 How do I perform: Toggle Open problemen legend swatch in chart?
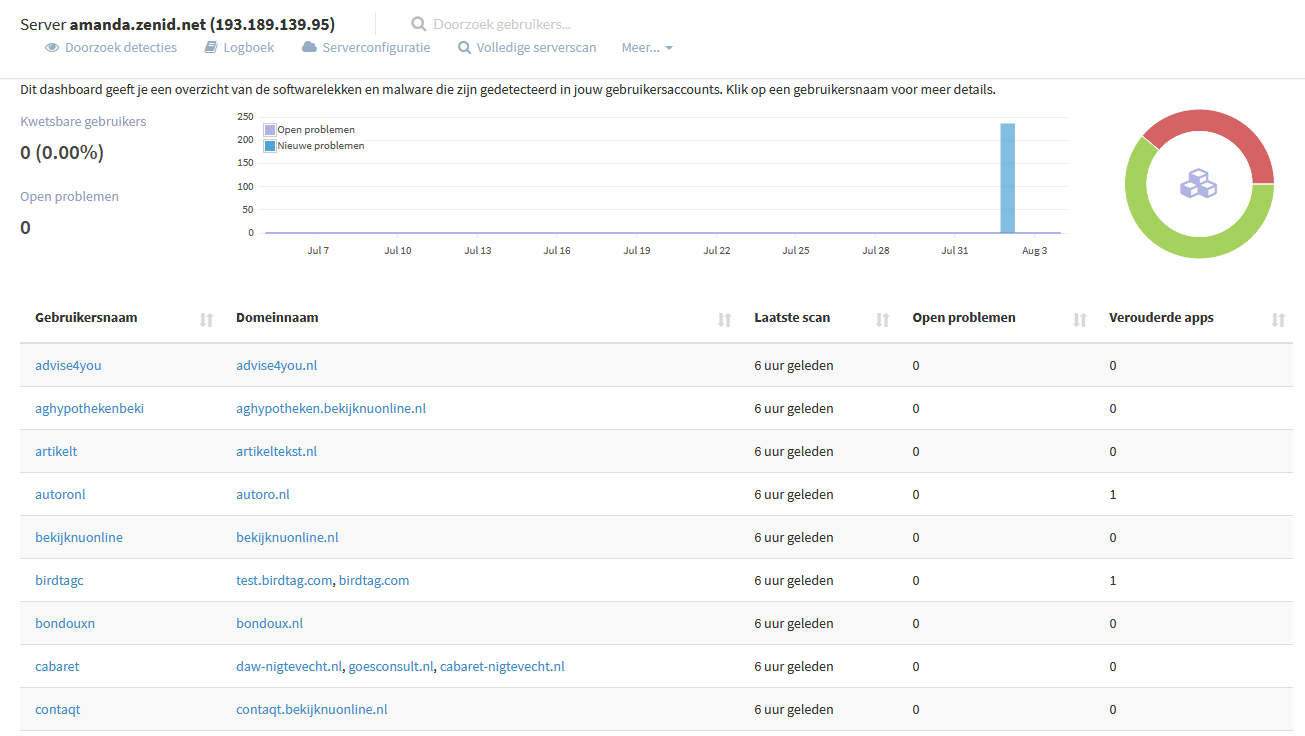(x=270, y=130)
